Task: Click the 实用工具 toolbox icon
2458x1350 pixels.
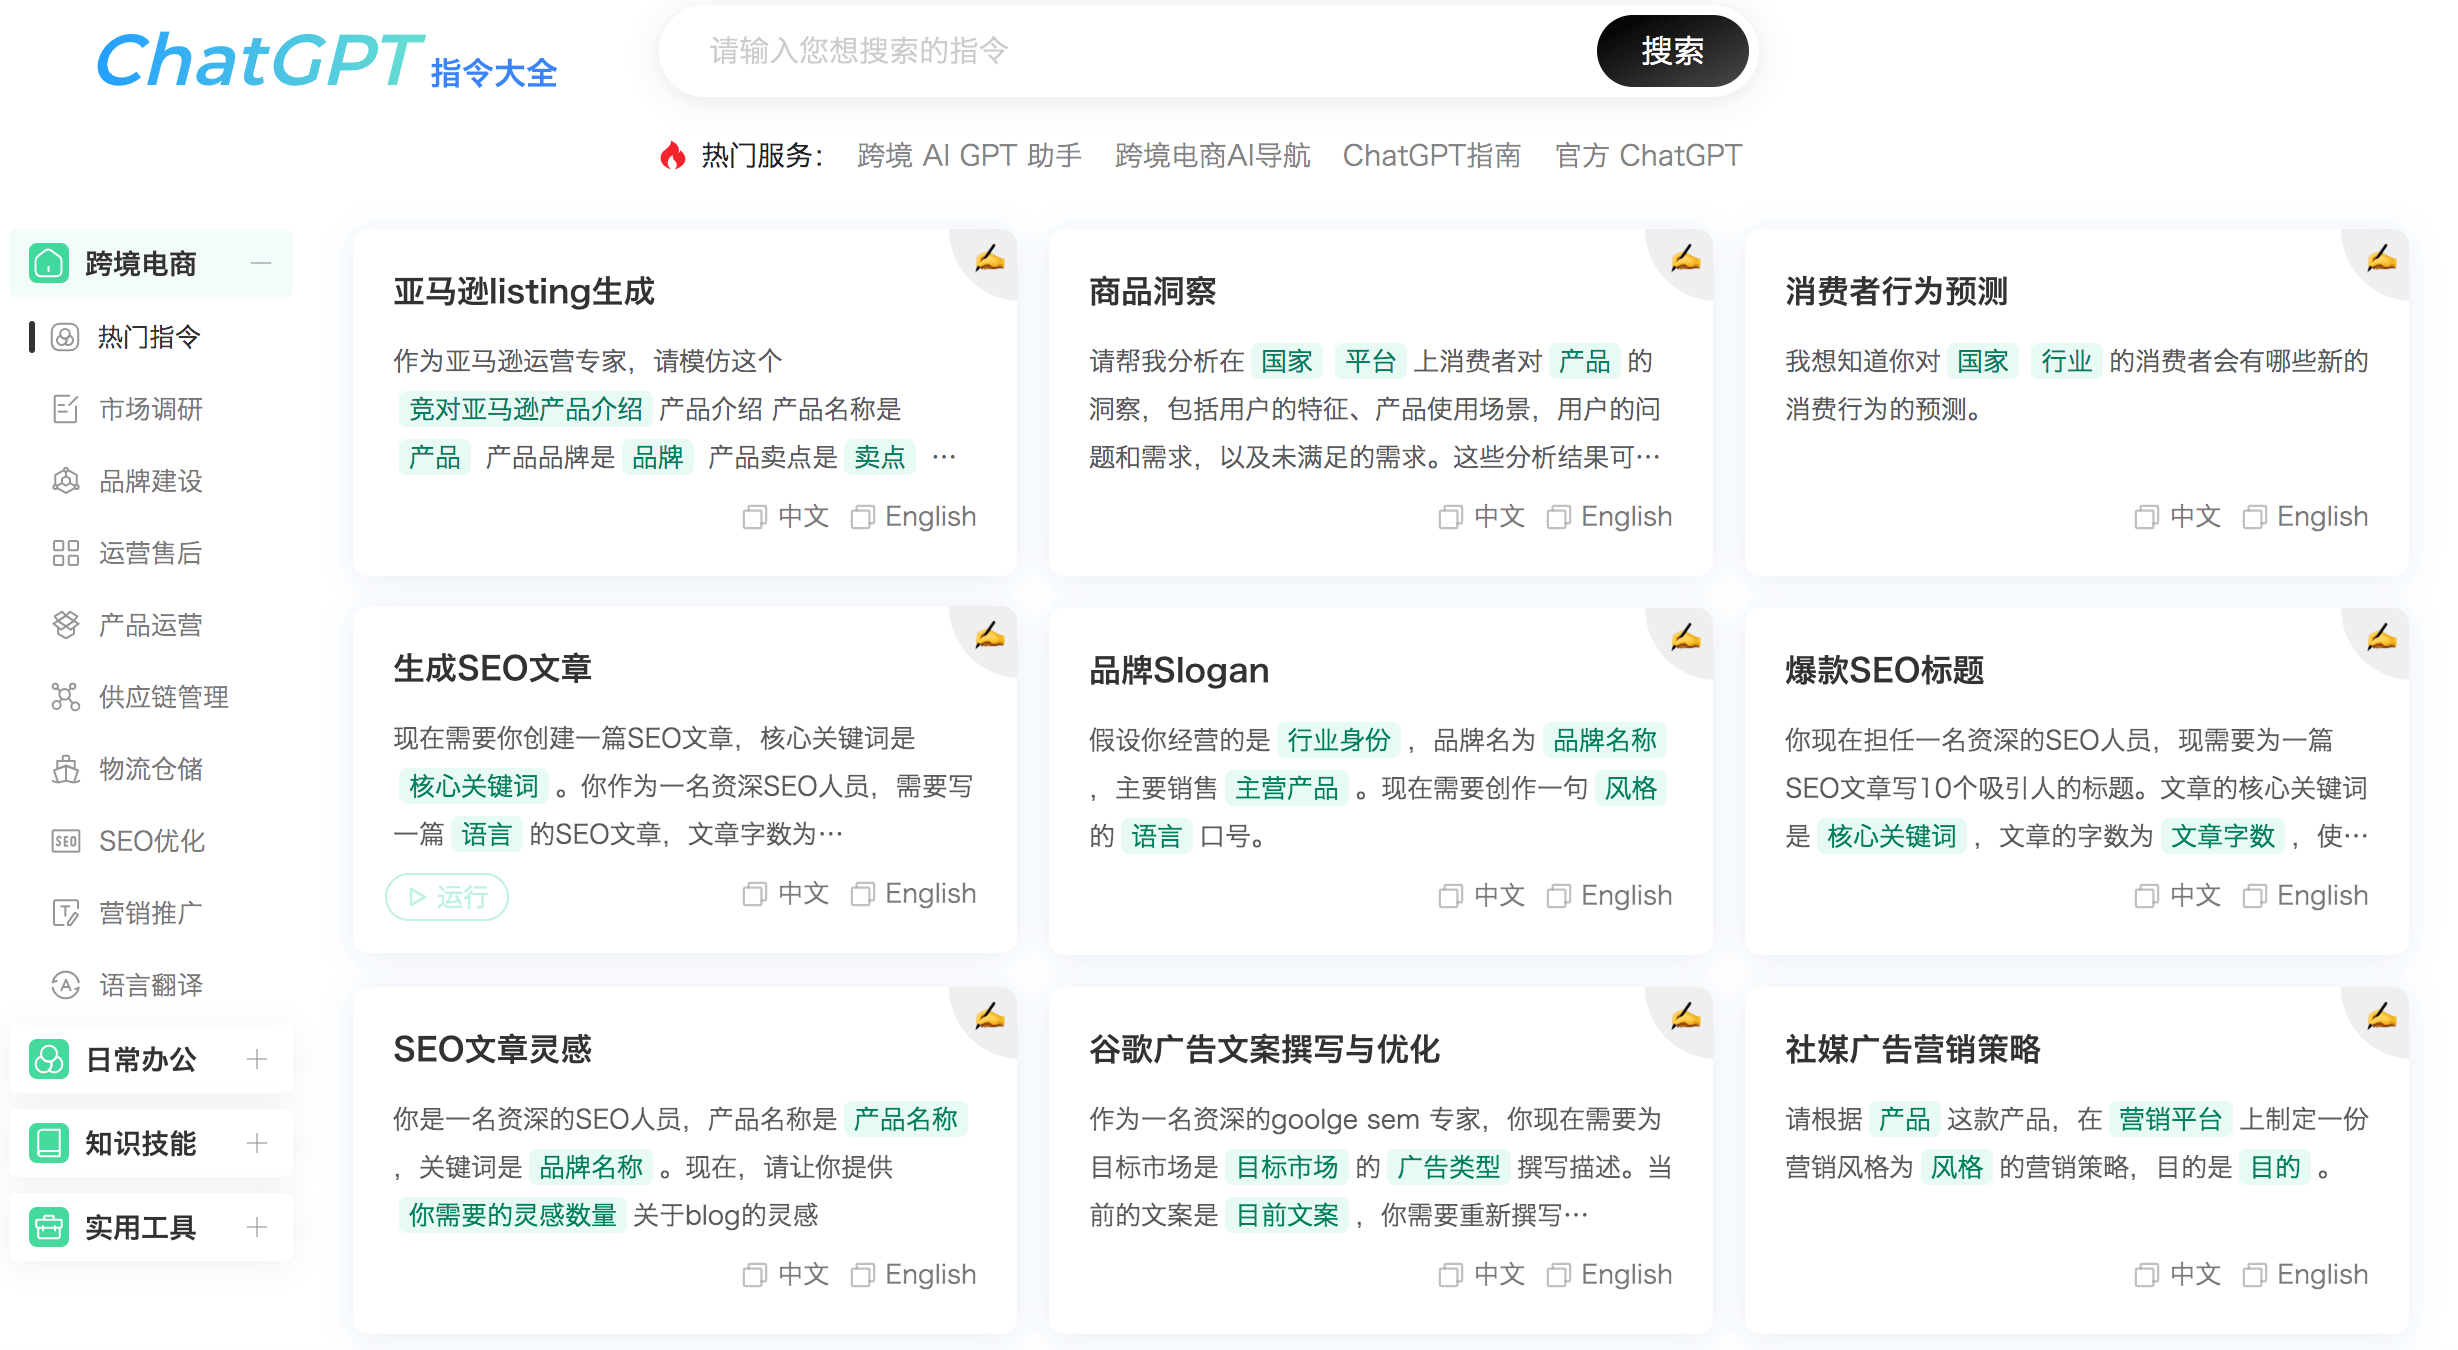Action: pyautogui.click(x=49, y=1226)
